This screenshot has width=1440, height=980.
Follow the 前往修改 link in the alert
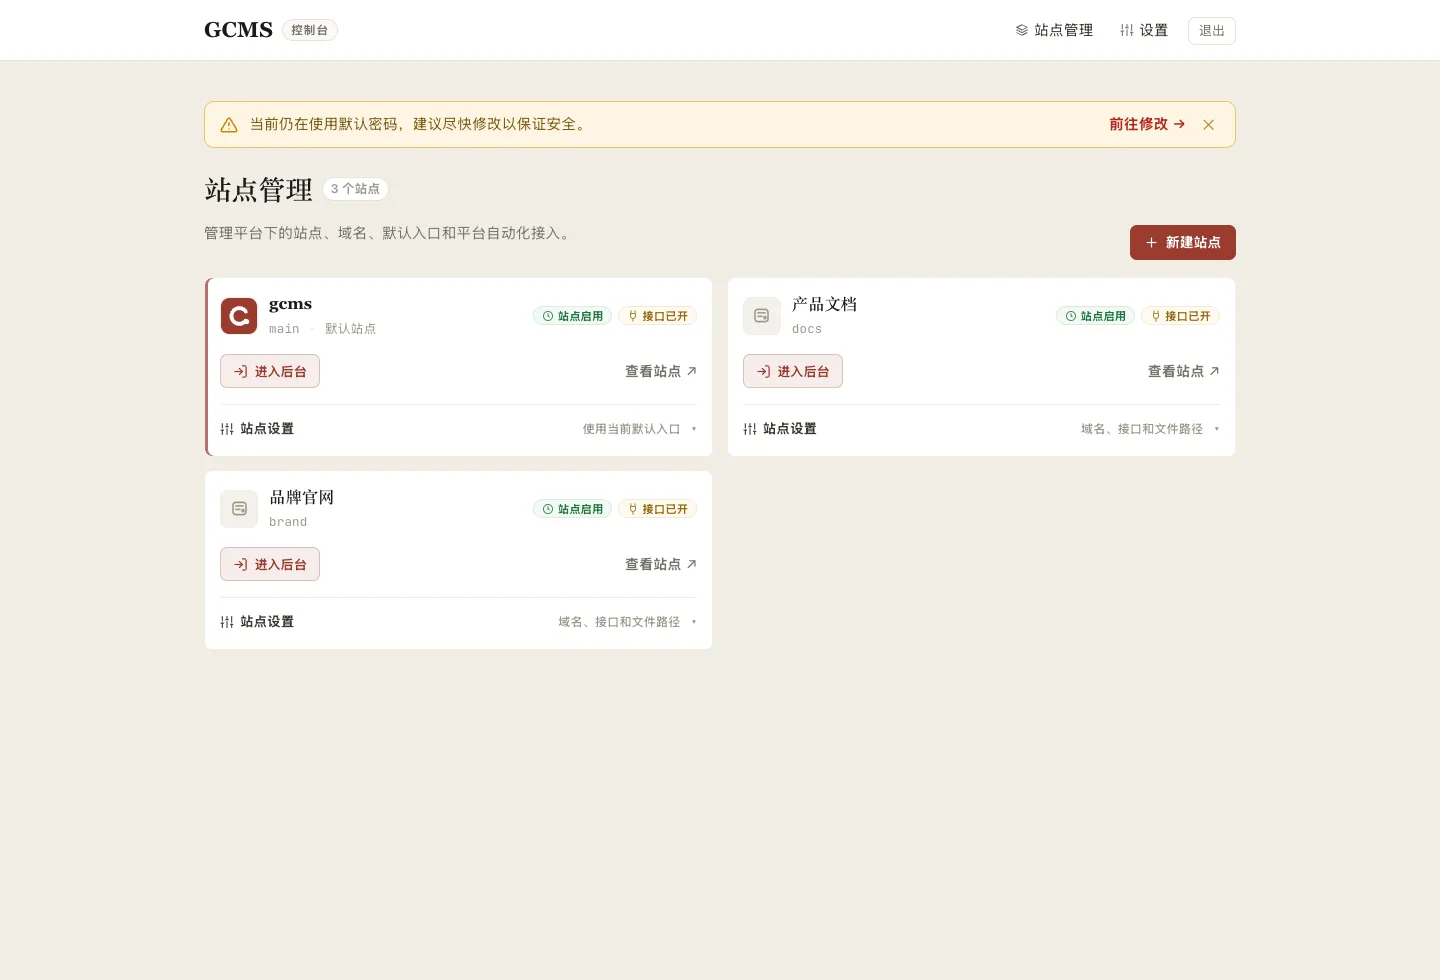click(1147, 124)
